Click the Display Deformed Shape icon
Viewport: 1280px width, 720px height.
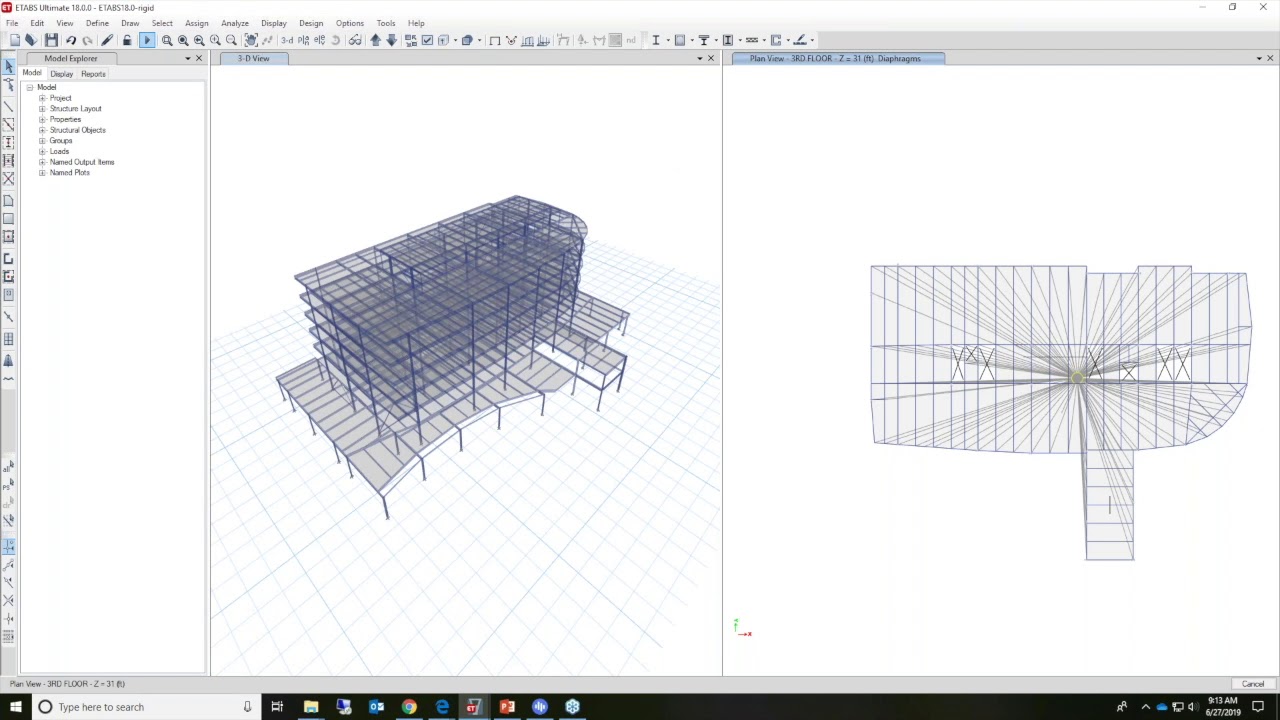[x=511, y=40]
